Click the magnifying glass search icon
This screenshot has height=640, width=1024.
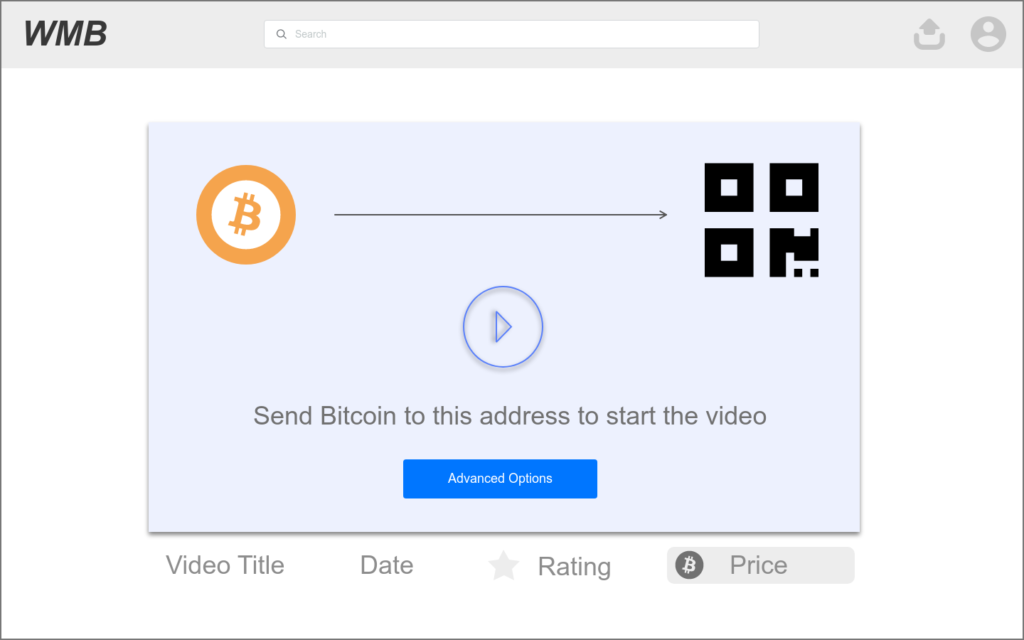point(281,34)
